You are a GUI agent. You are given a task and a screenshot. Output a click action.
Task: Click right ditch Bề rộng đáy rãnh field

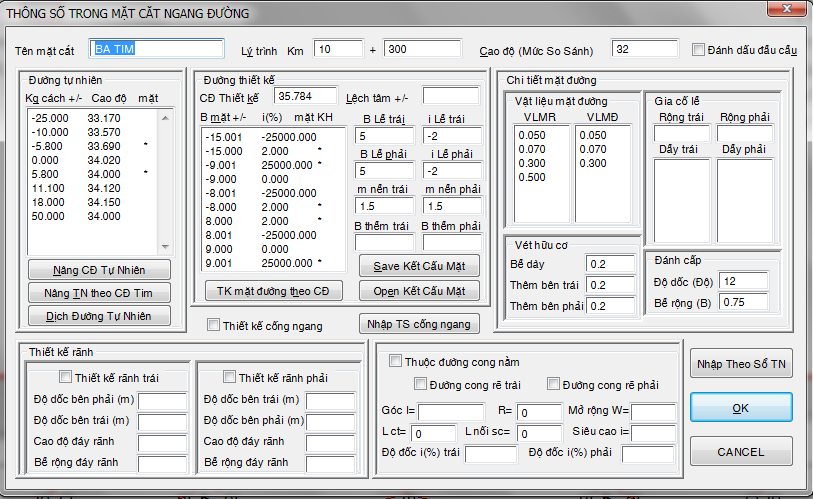(330, 464)
